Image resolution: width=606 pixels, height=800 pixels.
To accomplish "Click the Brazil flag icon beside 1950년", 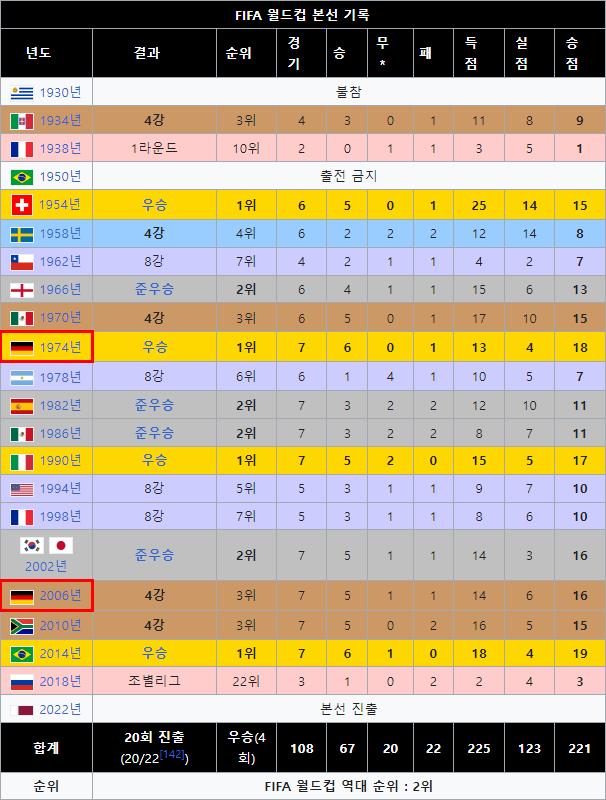I will [x=22, y=177].
